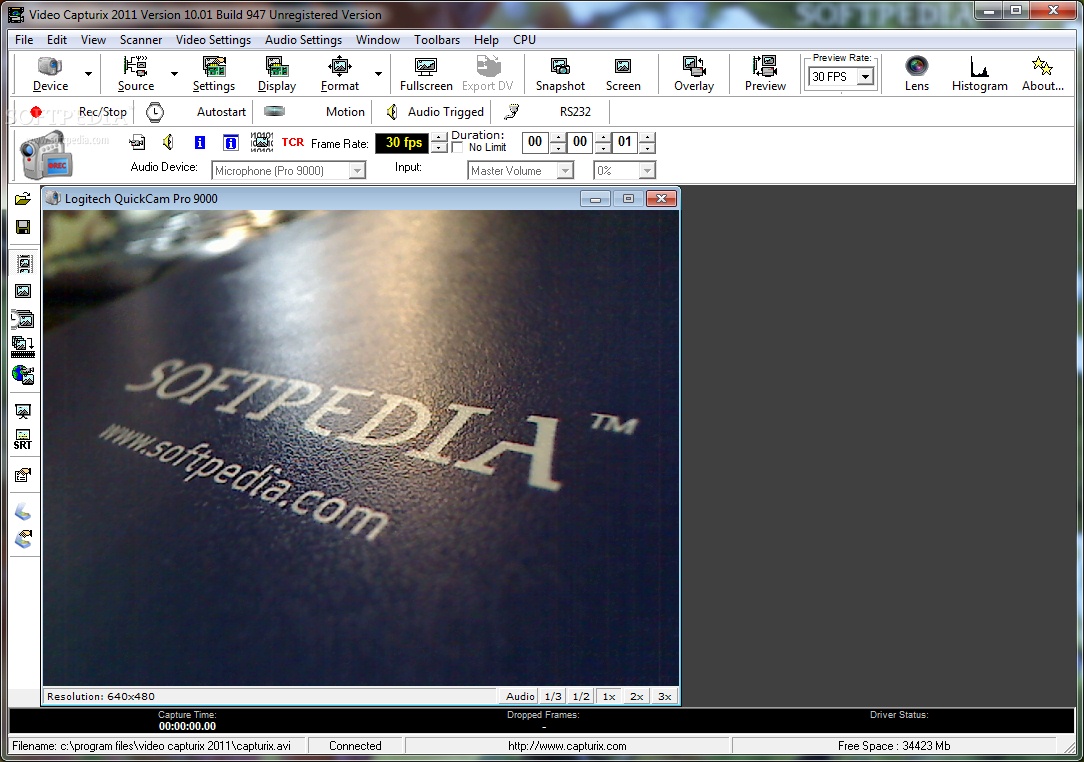Click the single picture sidebar icon
This screenshot has height=762, width=1084.
click(x=24, y=291)
